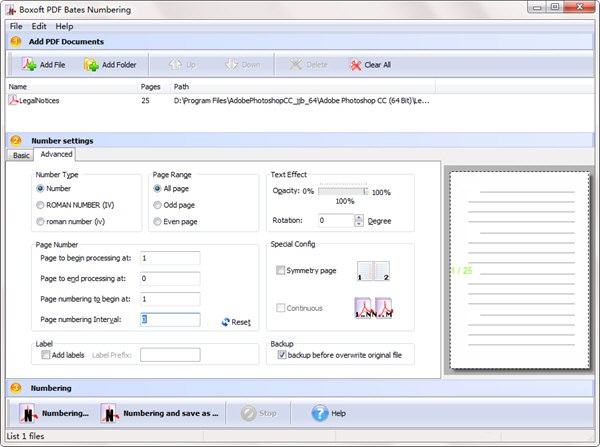This screenshot has height=447, width=600.
Task: Click the Label Prefix input field
Action: [x=170, y=355]
